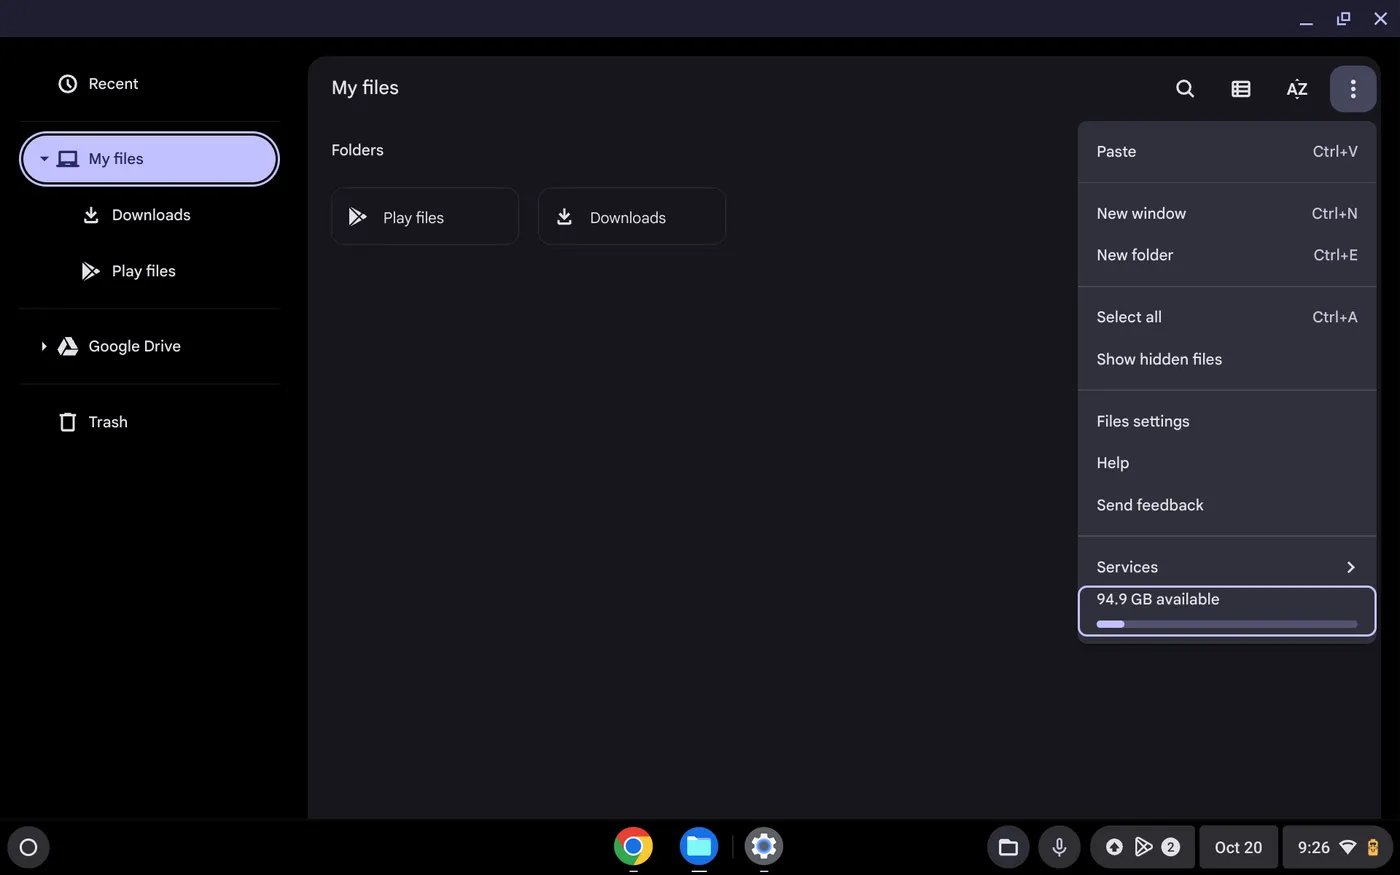1400x875 pixels.
Task: Open the Tote holding space icon
Action: tap(1008, 847)
